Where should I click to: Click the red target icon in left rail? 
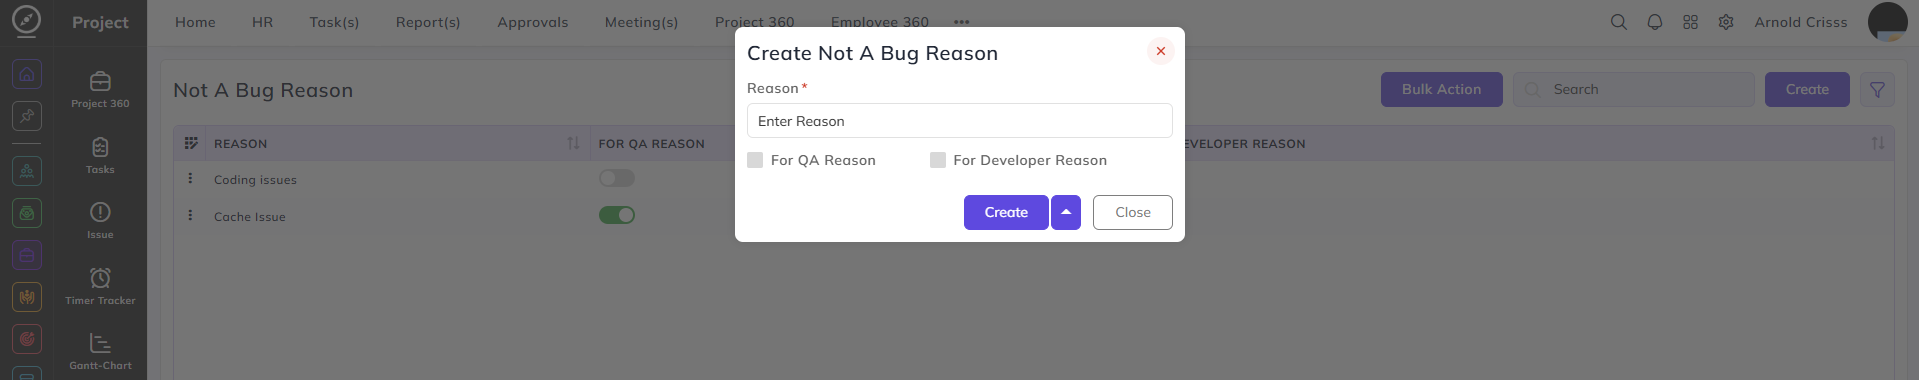(x=27, y=339)
